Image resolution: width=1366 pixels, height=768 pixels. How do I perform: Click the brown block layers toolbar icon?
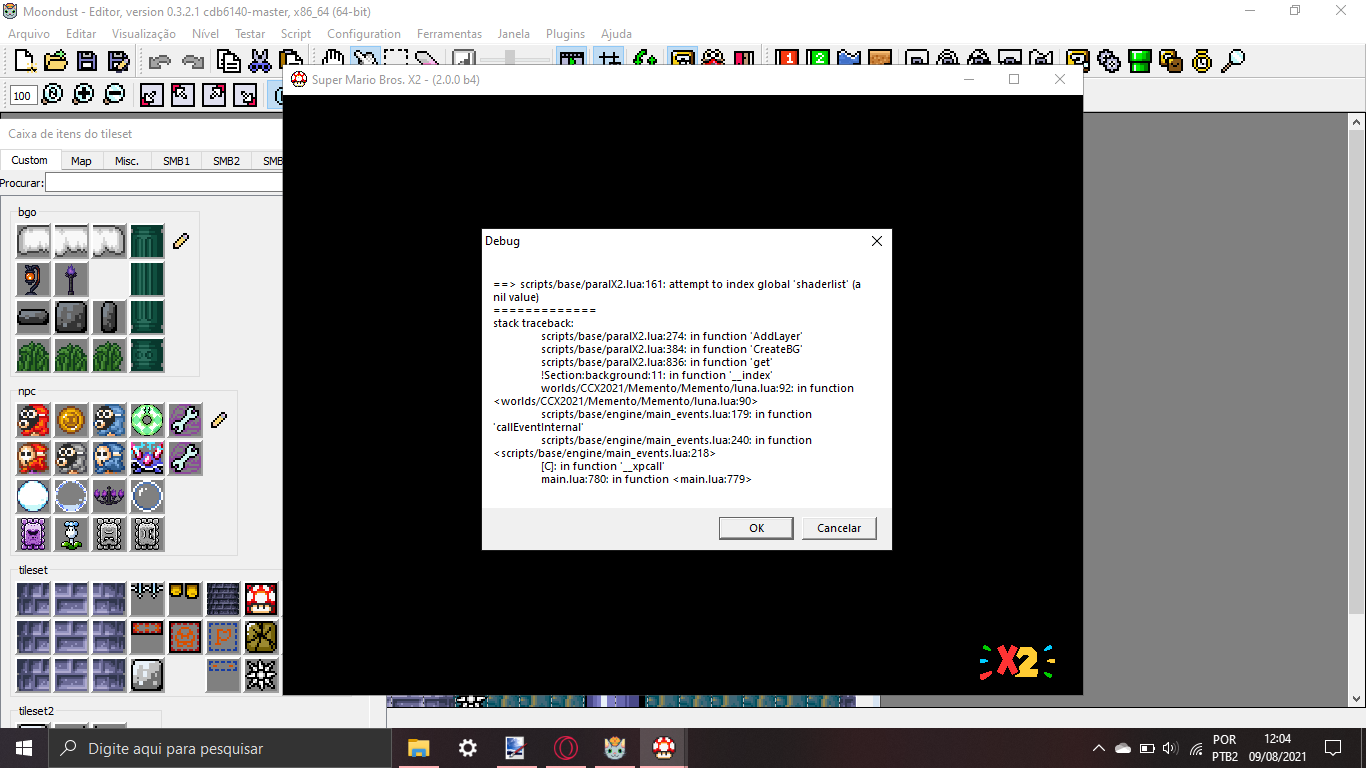click(x=1171, y=60)
